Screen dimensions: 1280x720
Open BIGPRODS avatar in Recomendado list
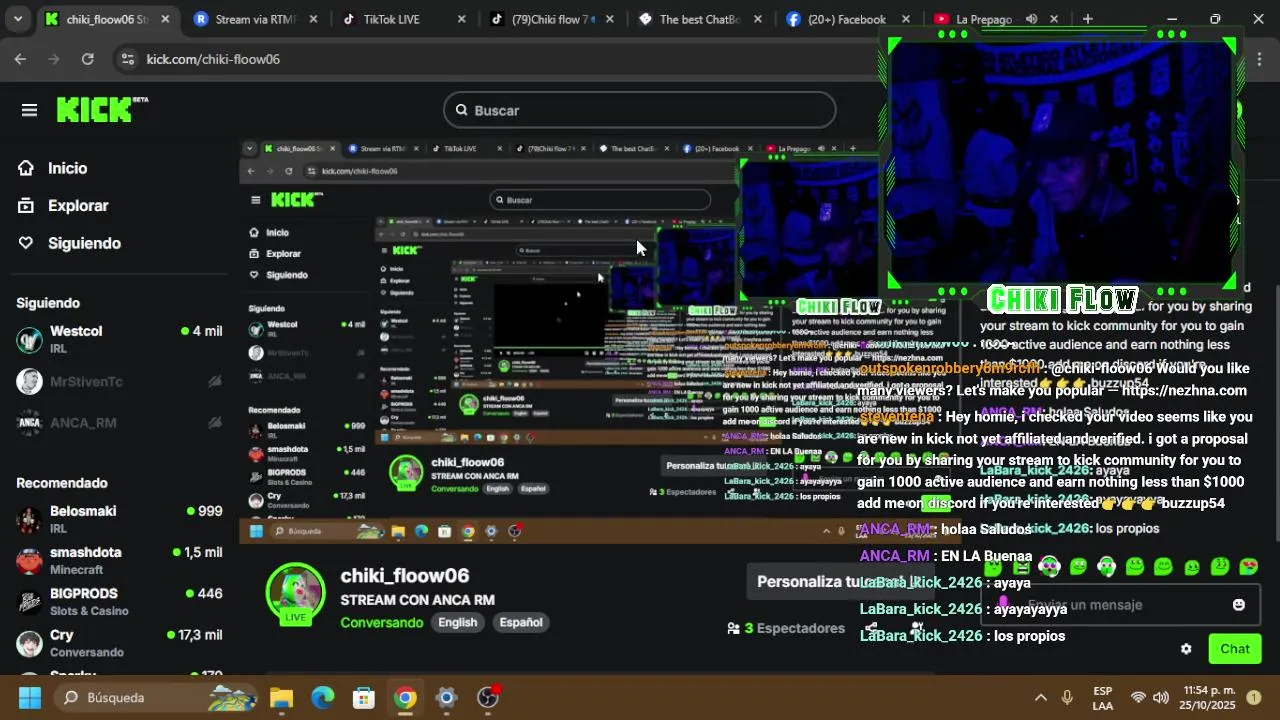[30, 602]
